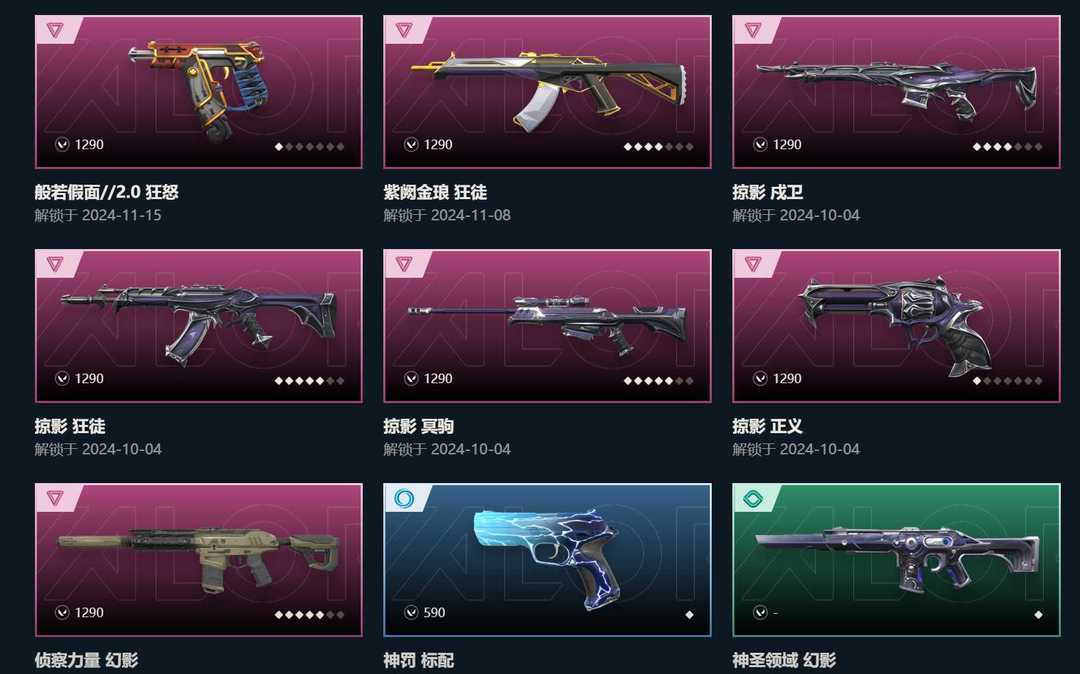Click the 掠影 戍卫 skin title
1080x674 pixels.
click(x=767, y=192)
